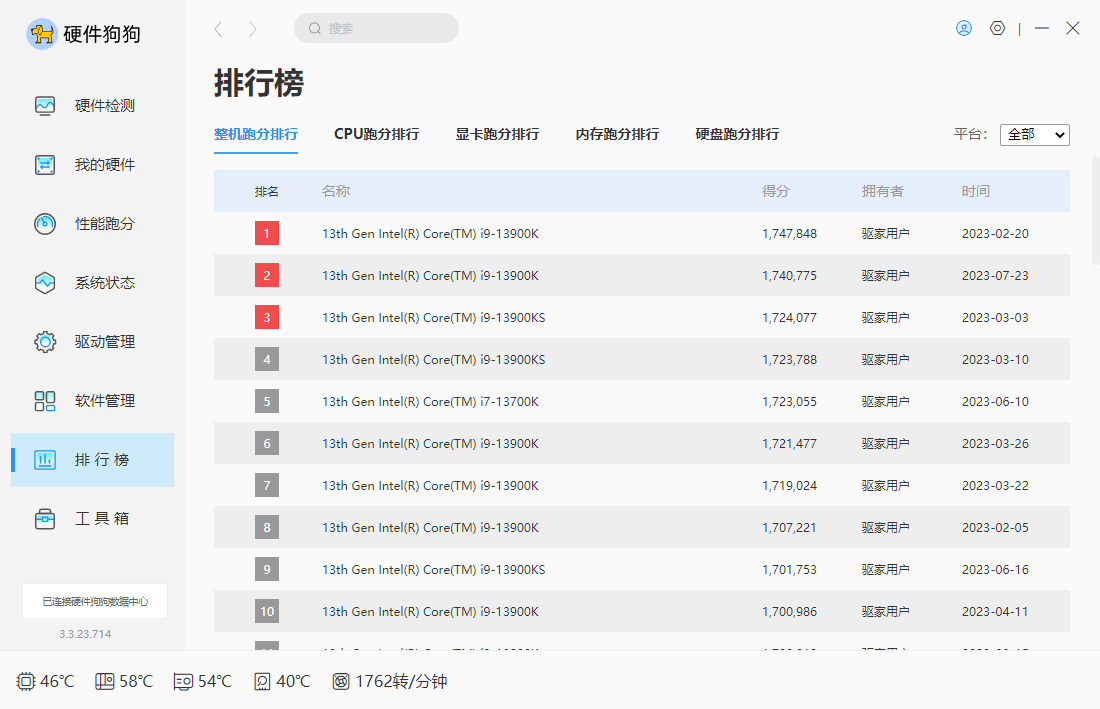The width and height of the screenshot is (1100, 709).
Task: Click the back navigation arrow
Action: pos(218,29)
